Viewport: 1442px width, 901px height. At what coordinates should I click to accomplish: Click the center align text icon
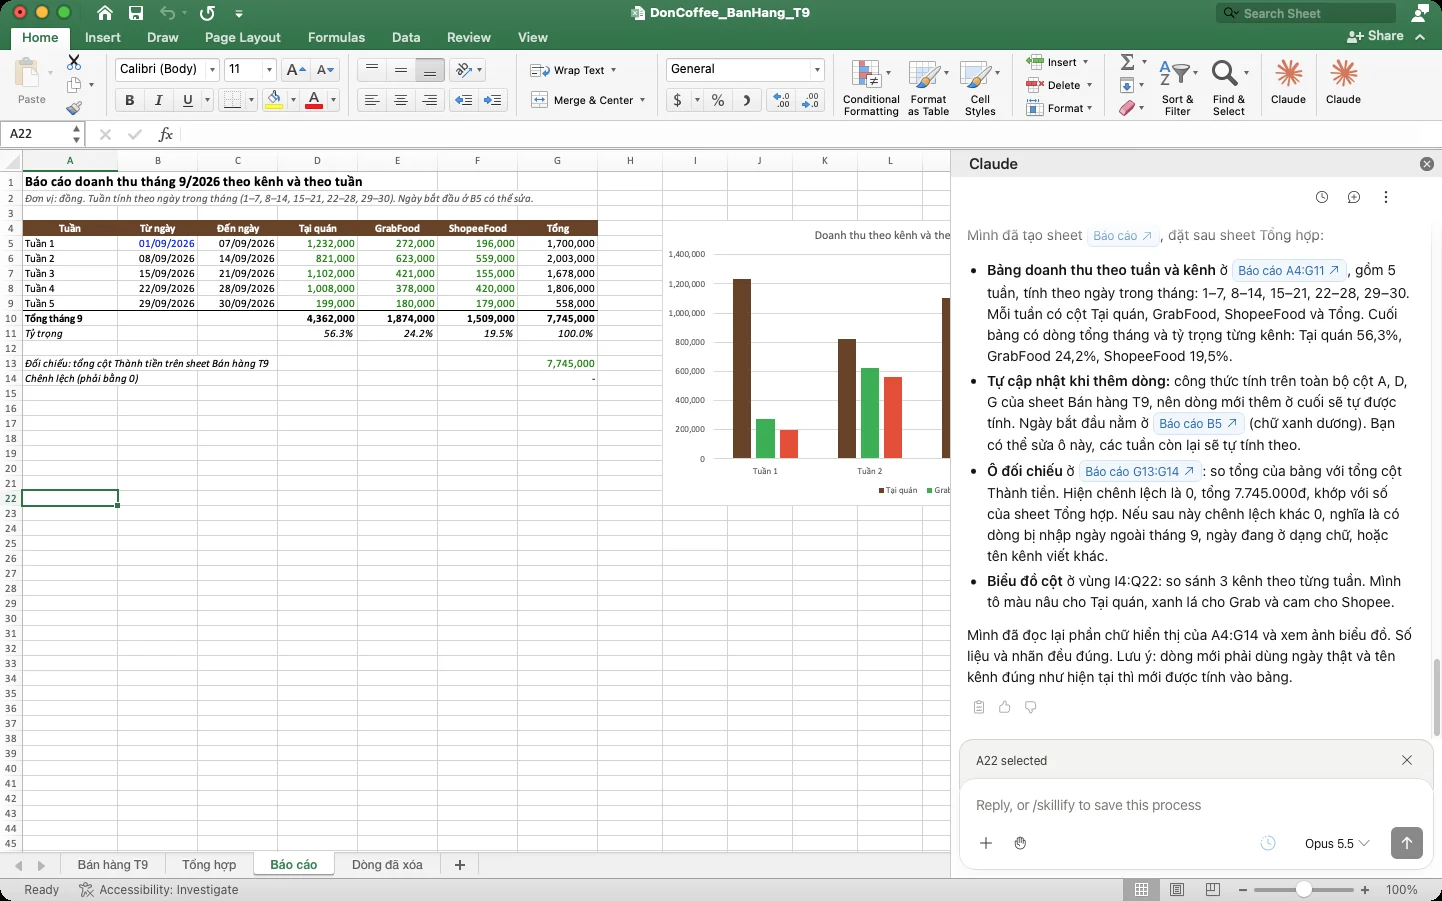tap(401, 100)
